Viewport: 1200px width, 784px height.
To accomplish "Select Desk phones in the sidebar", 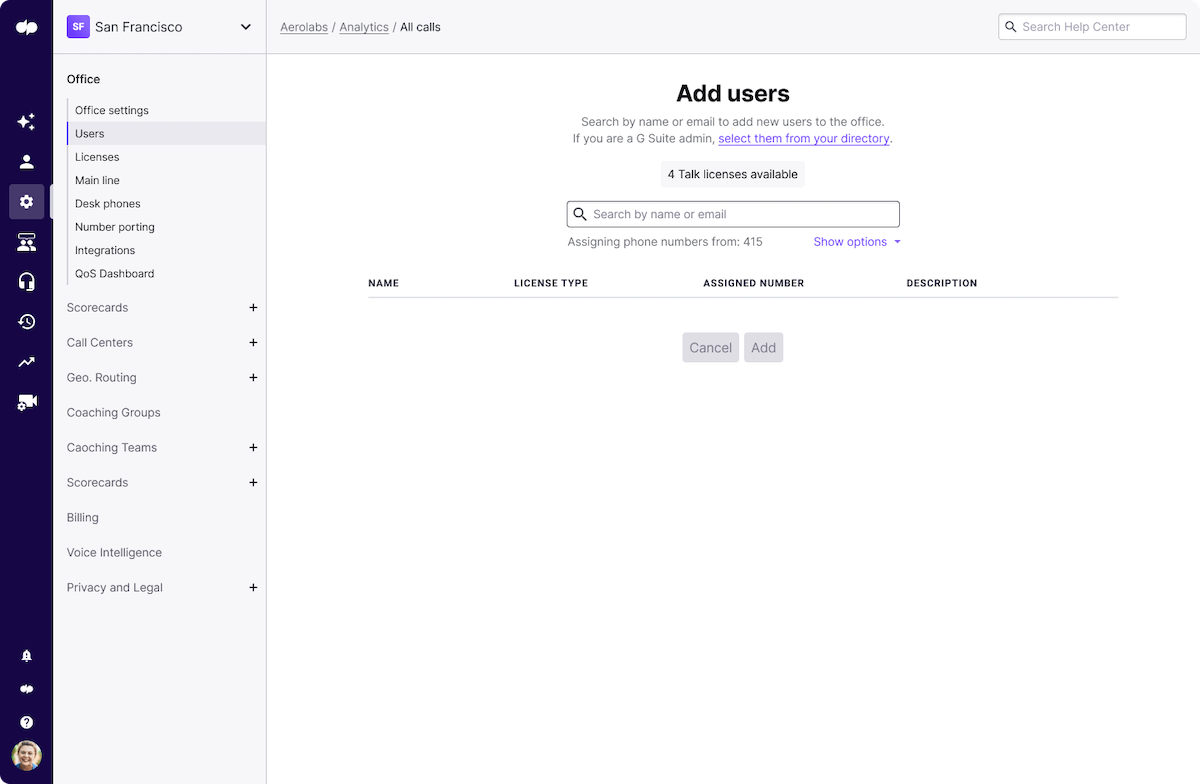I will (x=107, y=203).
